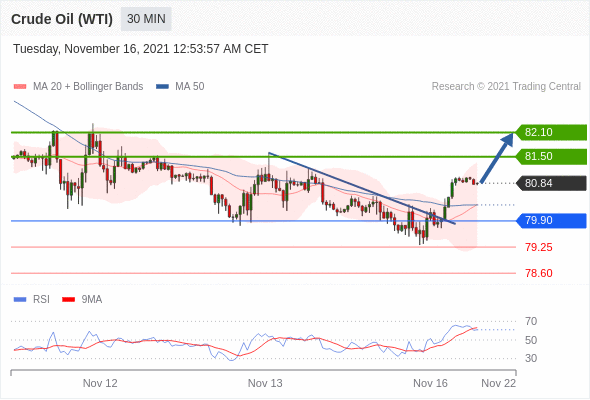The image size is (590, 400).
Task: Click the Research © 2021 Trading Central link
Action: pos(506,87)
